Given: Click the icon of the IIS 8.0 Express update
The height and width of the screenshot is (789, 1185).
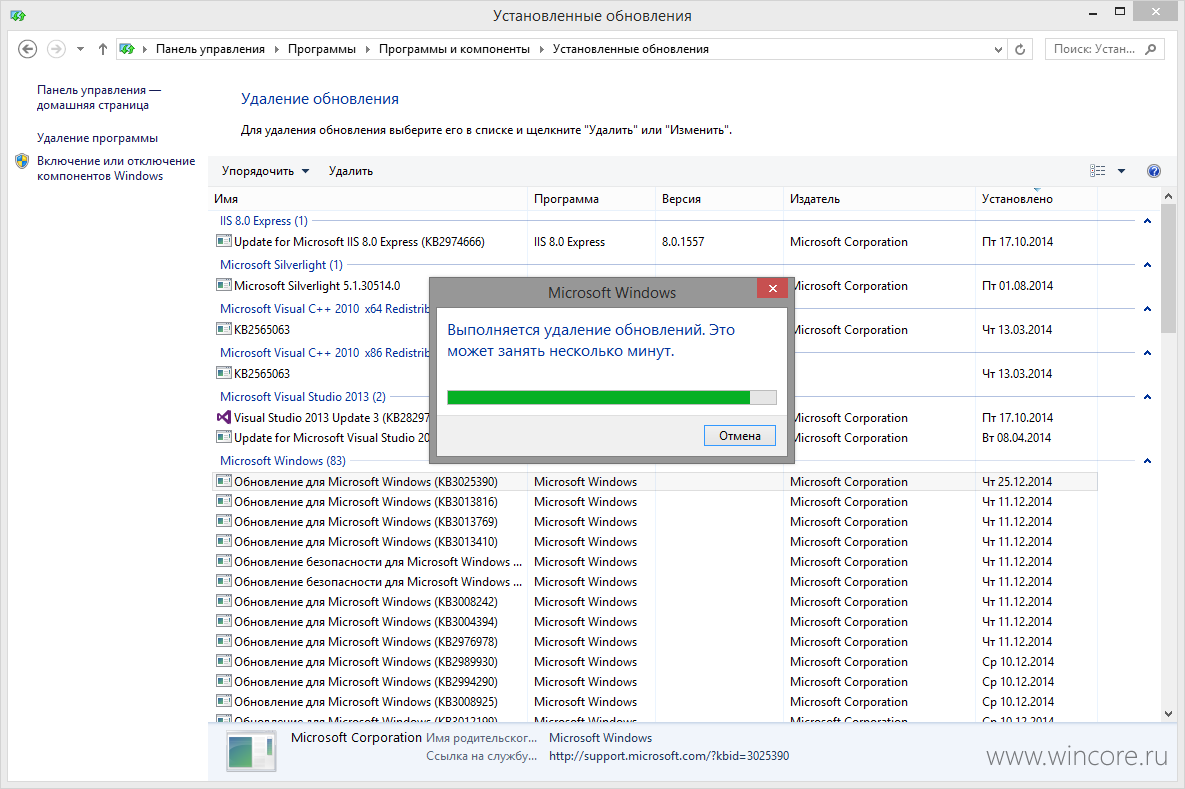Looking at the screenshot, I should click(224, 241).
